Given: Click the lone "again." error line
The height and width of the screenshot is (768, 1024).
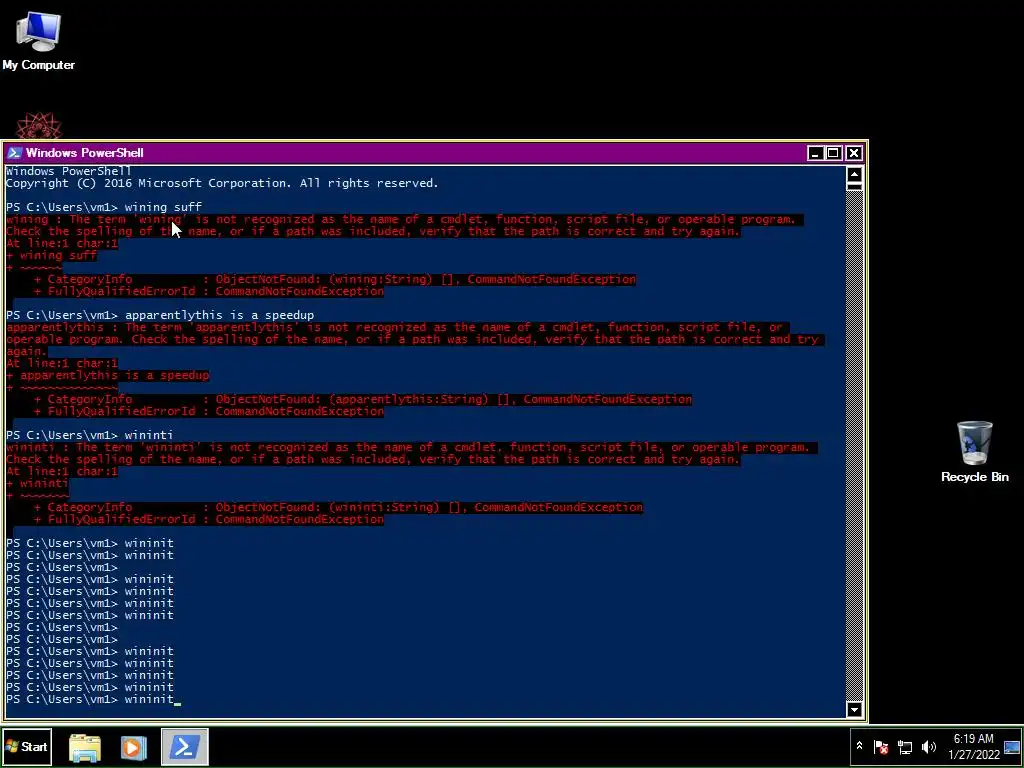Looking at the screenshot, I should (27, 351).
